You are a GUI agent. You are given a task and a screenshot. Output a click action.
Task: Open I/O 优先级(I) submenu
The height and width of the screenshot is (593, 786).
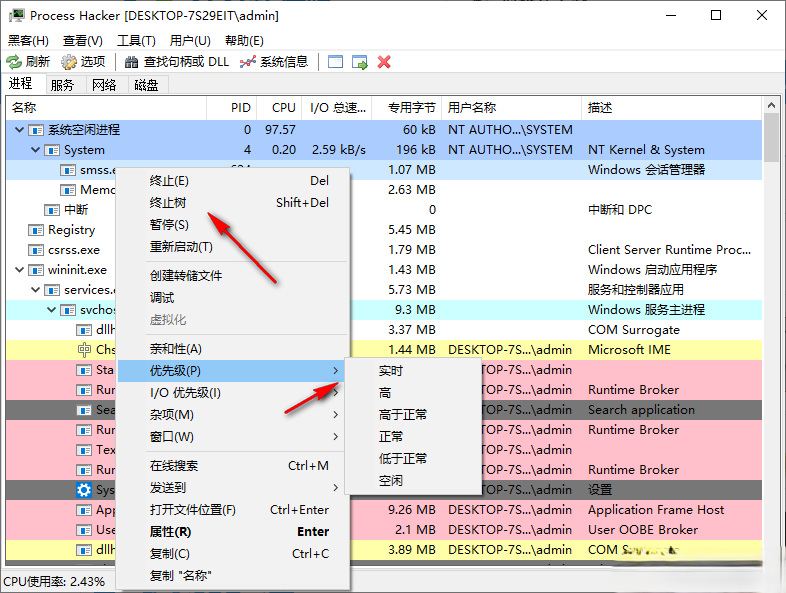pos(232,393)
